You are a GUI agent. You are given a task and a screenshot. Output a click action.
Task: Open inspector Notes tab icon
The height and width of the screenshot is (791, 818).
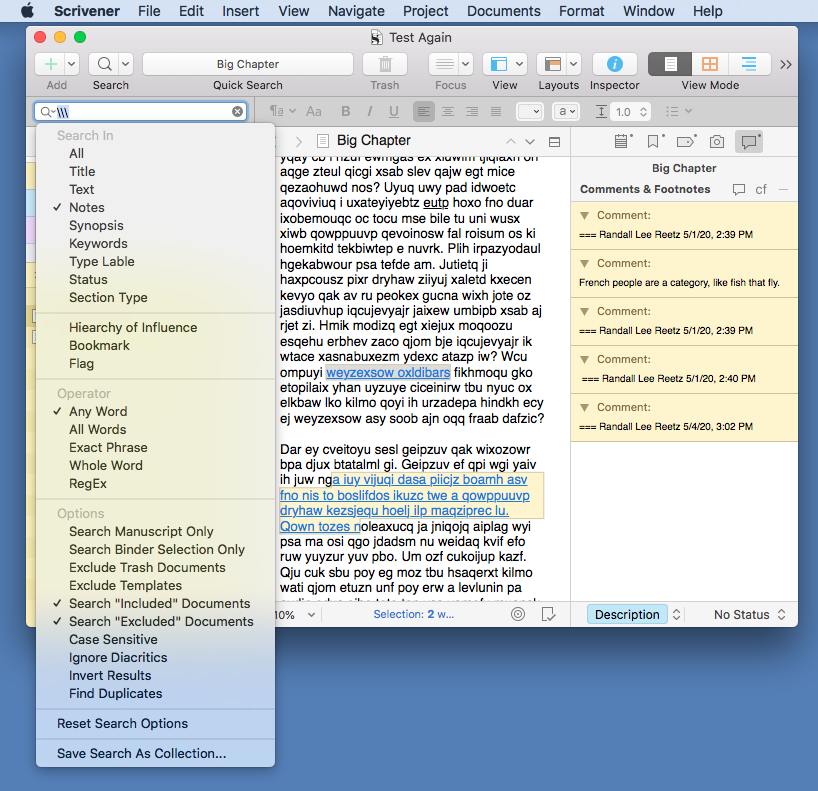pyautogui.click(x=622, y=141)
